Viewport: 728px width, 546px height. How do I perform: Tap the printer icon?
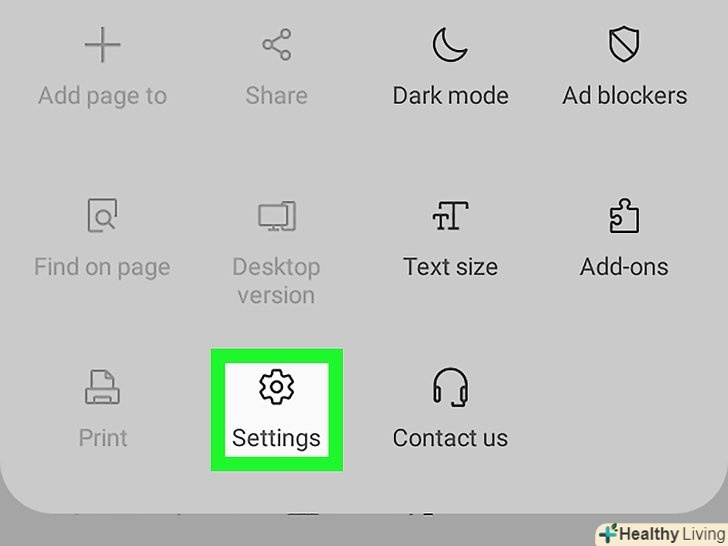tap(102, 387)
